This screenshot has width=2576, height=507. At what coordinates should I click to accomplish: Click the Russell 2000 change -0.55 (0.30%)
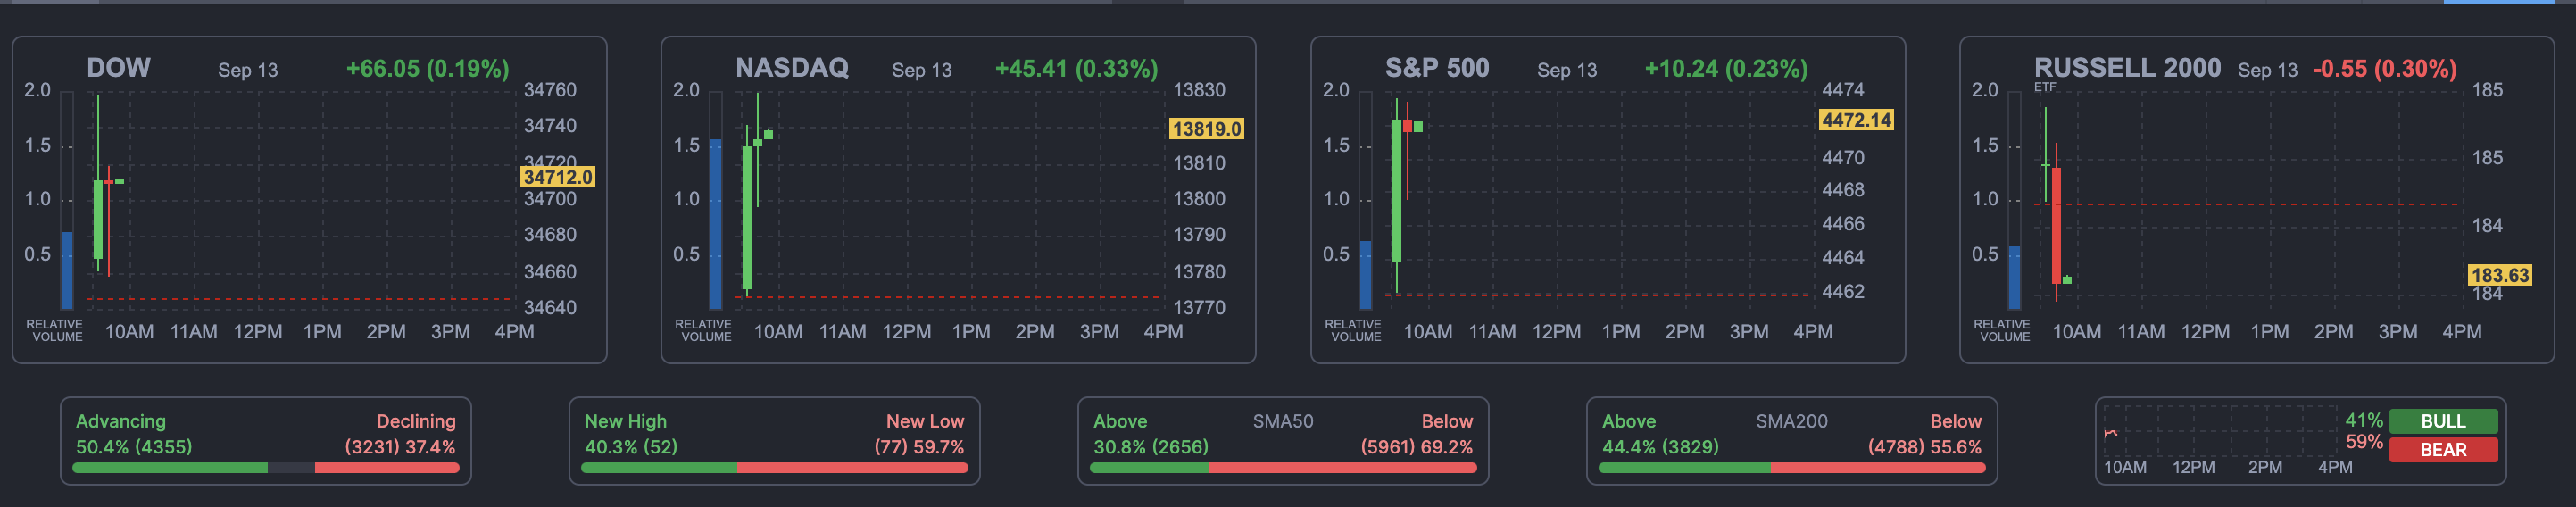pos(2385,69)
